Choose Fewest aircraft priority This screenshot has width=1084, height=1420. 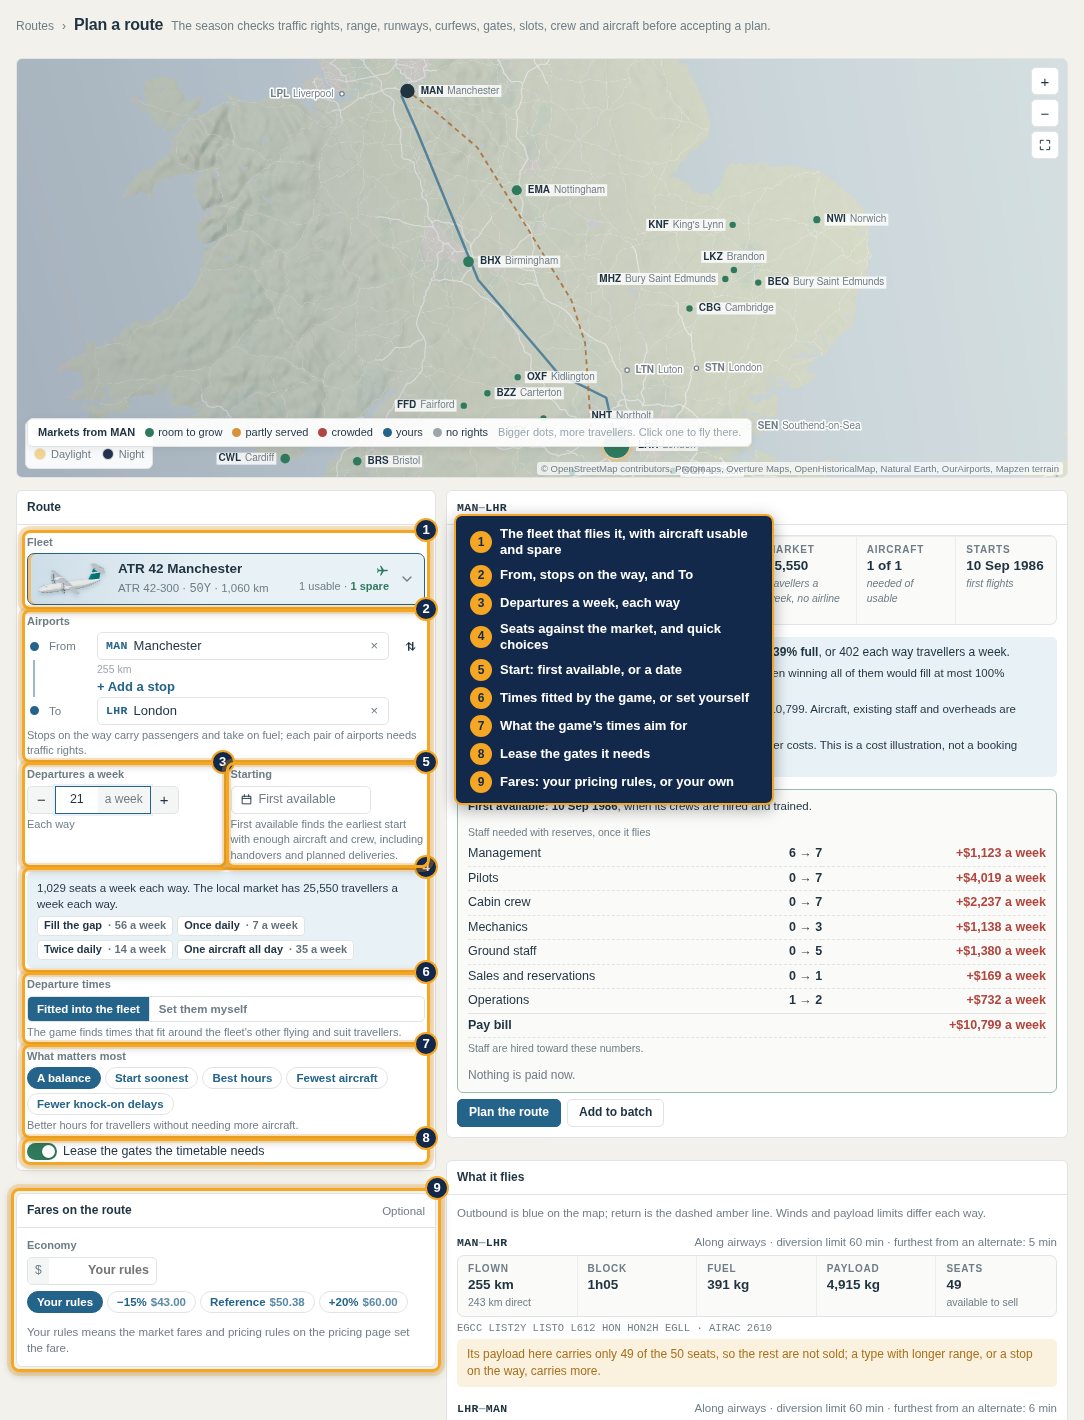click(337, 1078)
